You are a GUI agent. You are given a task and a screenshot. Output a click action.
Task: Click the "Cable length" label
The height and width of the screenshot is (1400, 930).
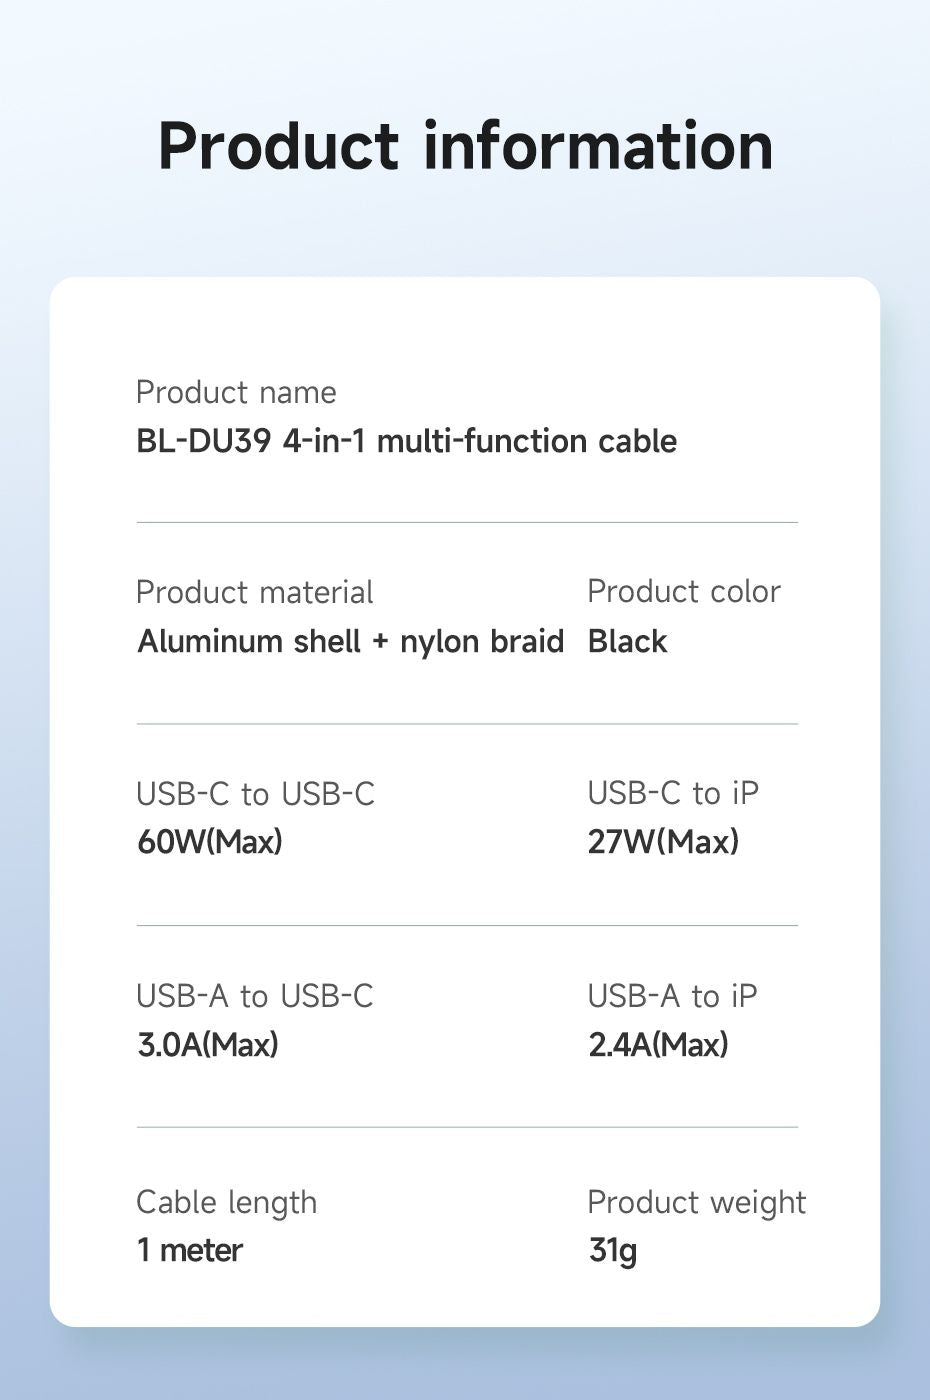226,1202
